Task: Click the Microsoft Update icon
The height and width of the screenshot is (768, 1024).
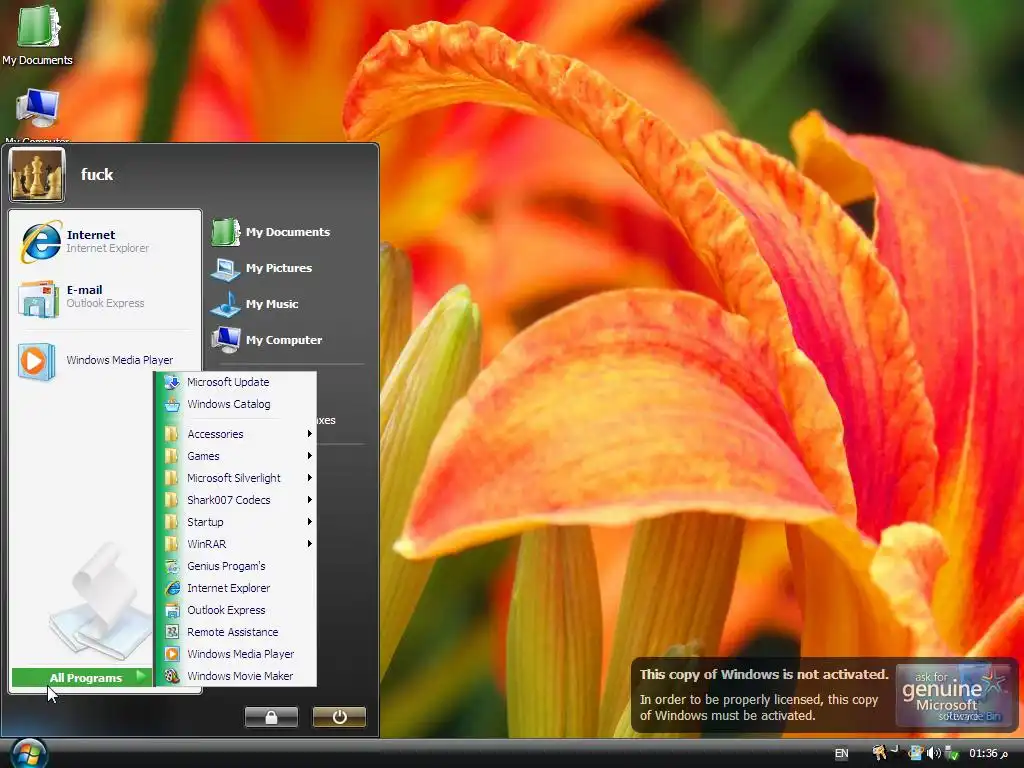Action: pyautogui.click(x=172, y=382)
